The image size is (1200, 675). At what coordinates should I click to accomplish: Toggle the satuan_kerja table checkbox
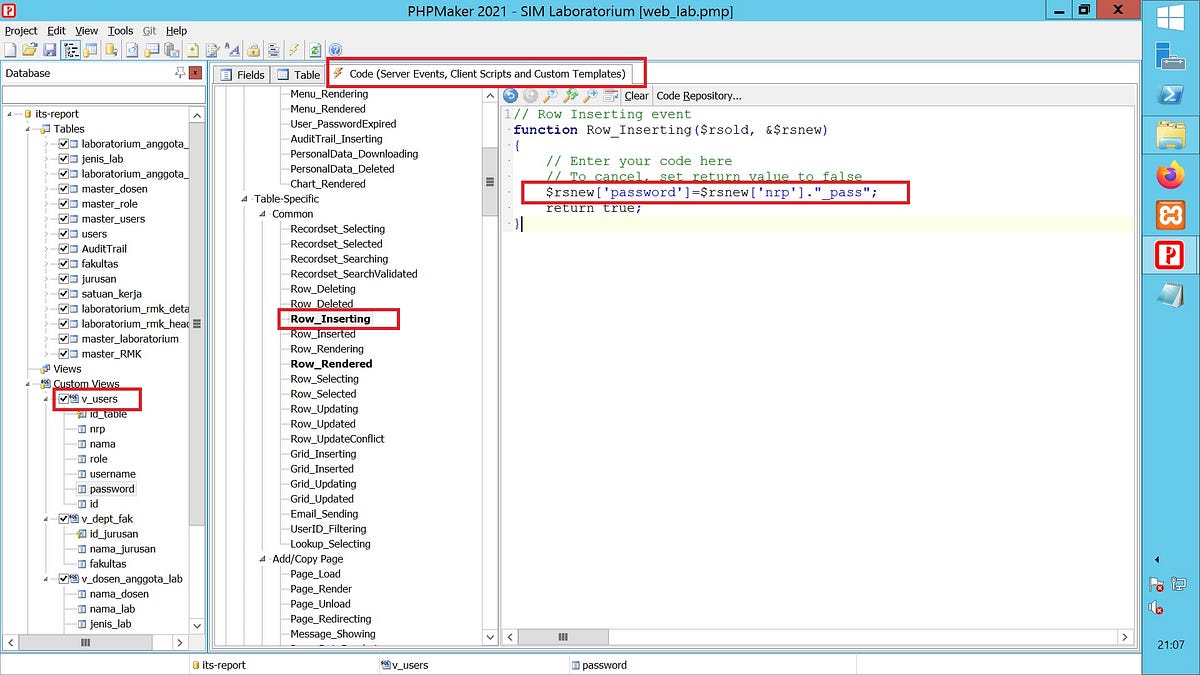(64, 294)
